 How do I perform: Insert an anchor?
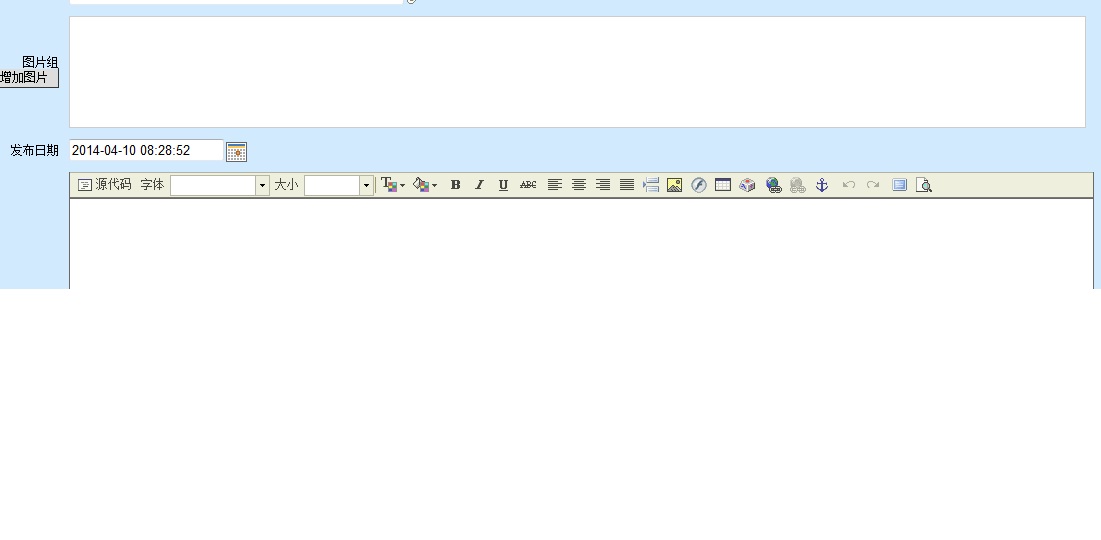[x=822, y=185]
